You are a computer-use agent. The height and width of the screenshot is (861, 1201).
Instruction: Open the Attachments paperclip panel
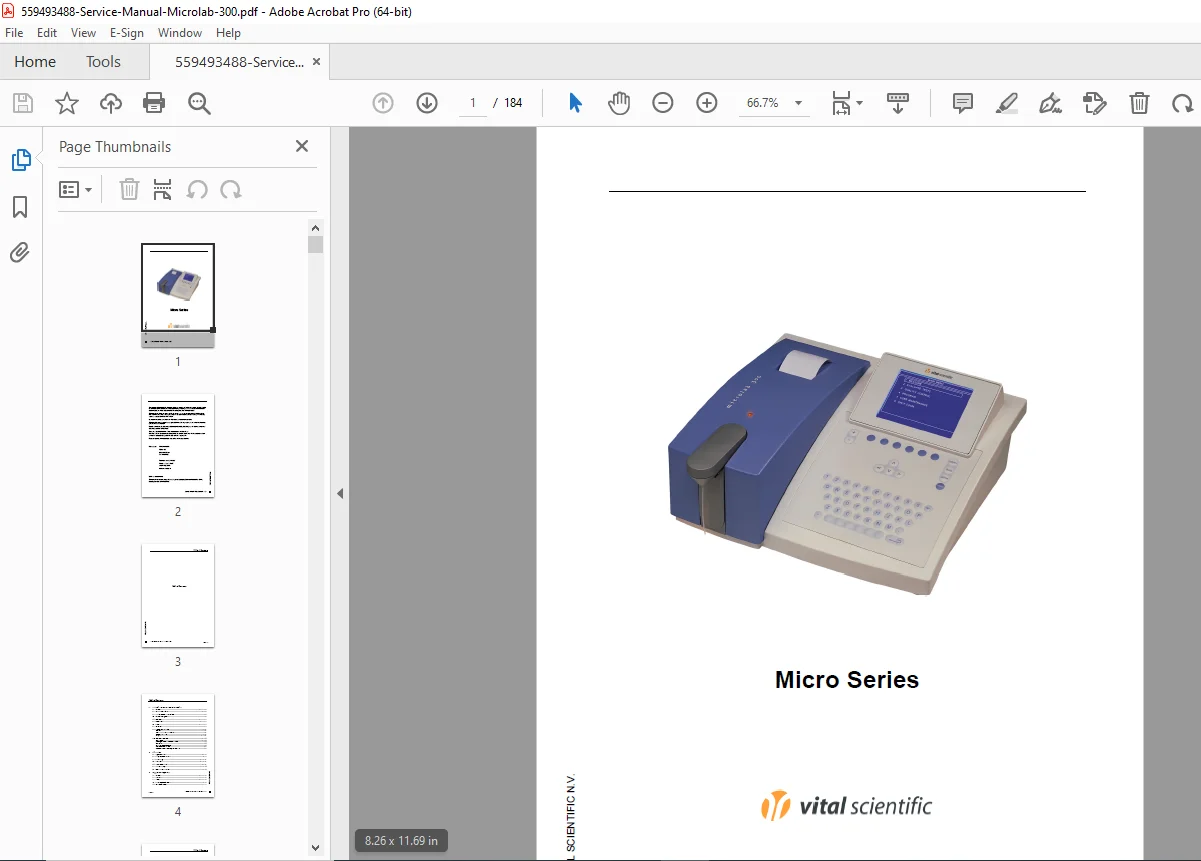[x=20, y=252]
